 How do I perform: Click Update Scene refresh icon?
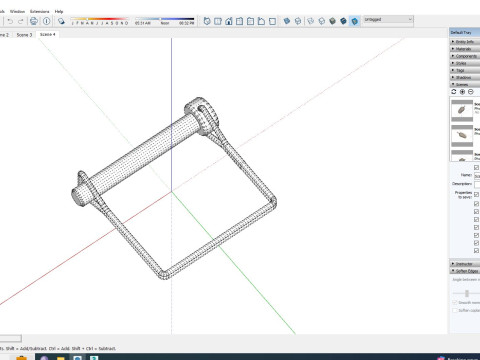[454, 92]
